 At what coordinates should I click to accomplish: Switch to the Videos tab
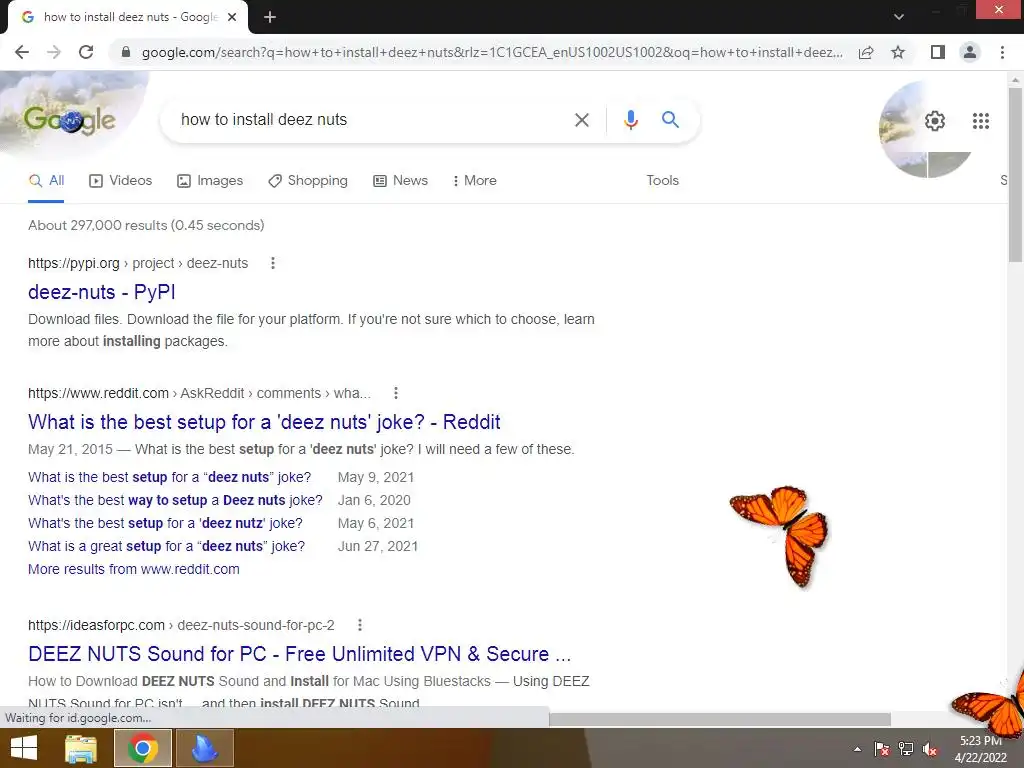click(120, 181)
